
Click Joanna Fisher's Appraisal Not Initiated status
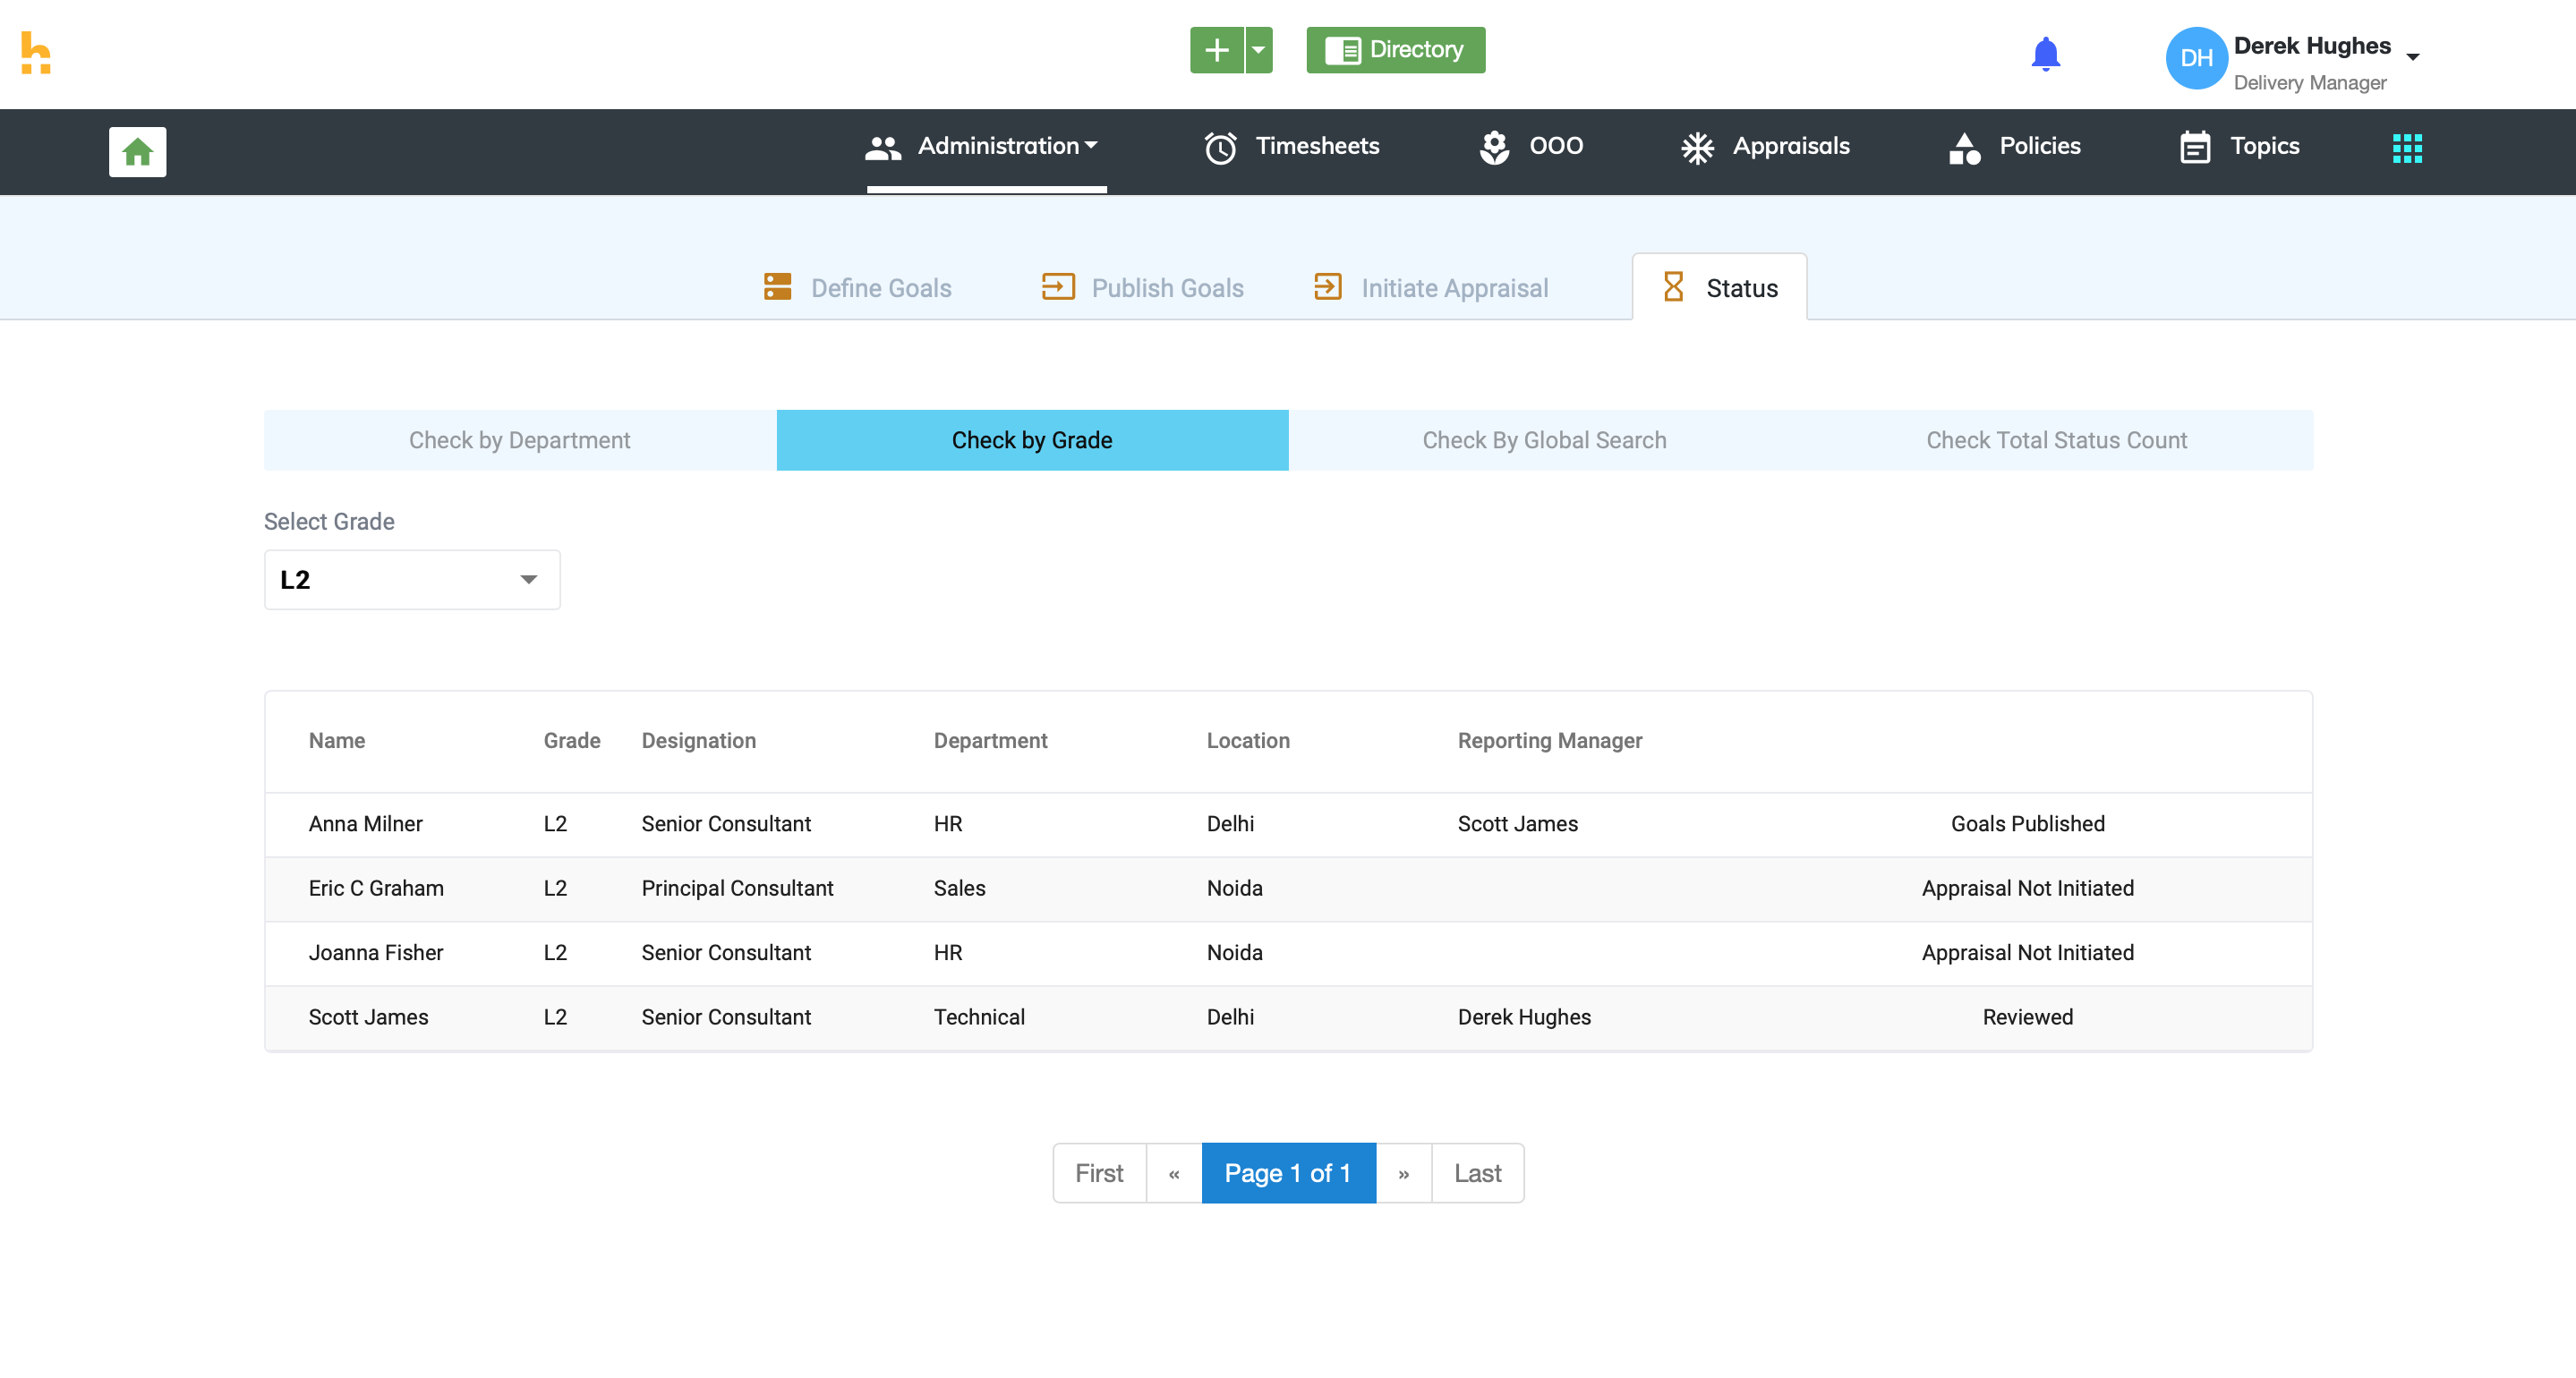pyautogui.click(x=2028, y=953)
